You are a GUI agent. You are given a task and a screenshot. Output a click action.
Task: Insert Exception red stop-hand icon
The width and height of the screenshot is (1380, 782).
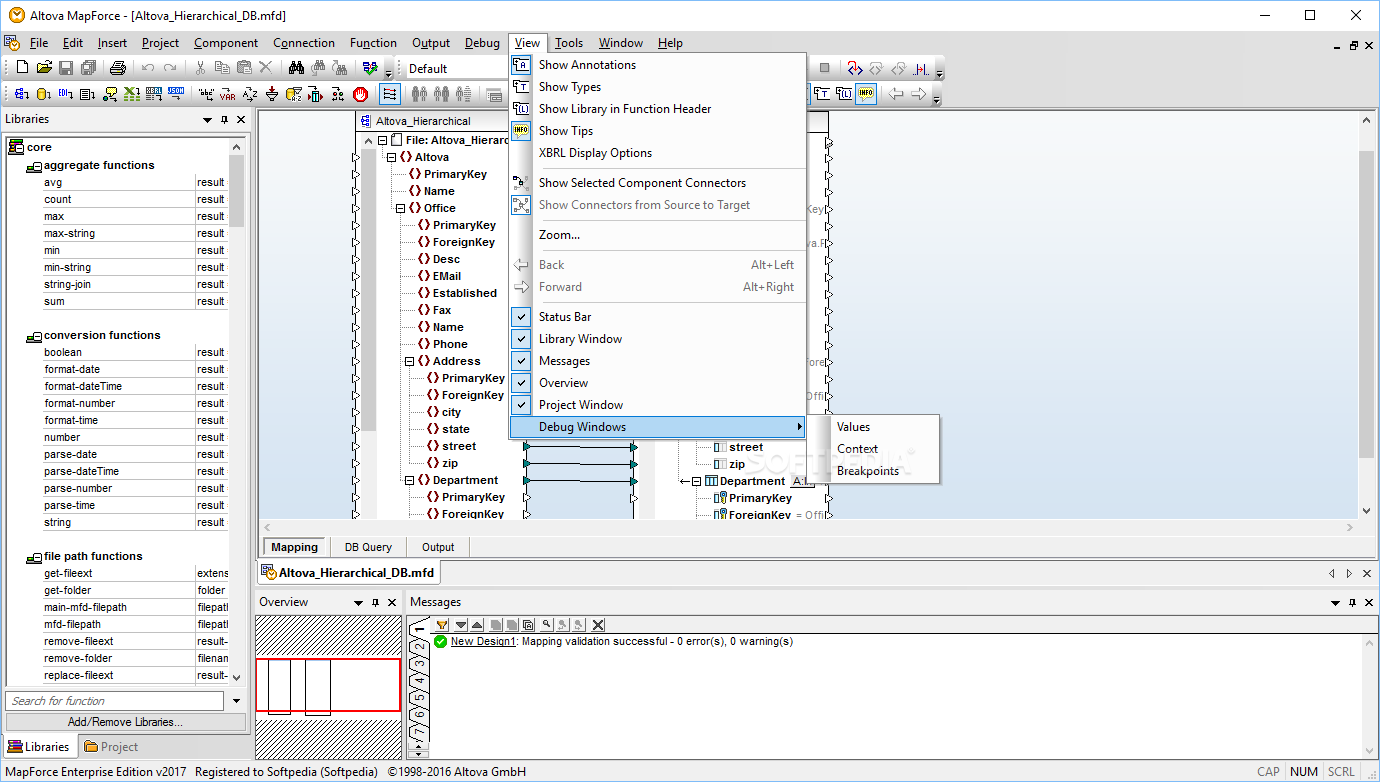360,94
